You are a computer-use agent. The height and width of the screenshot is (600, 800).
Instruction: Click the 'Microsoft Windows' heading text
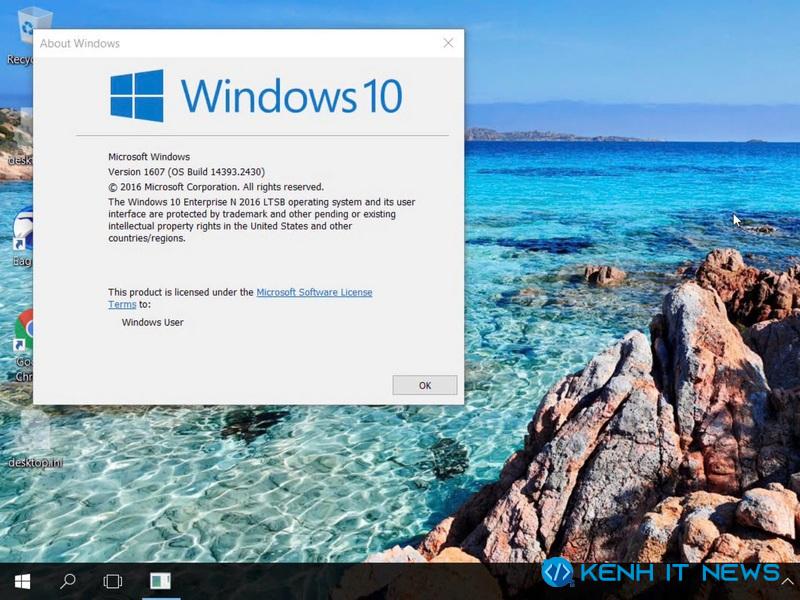click(x=149, y=157)
